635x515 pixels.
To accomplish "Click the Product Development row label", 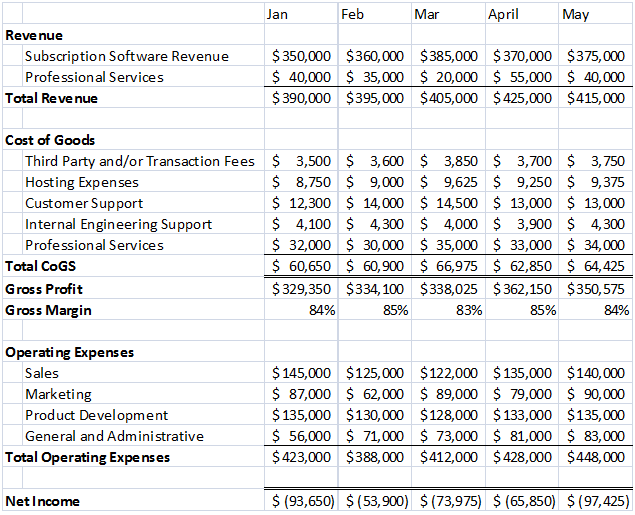I will coord(96,415).
